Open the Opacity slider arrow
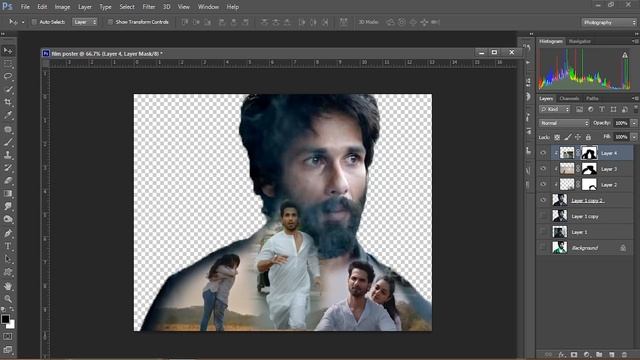 click(634, 123)
